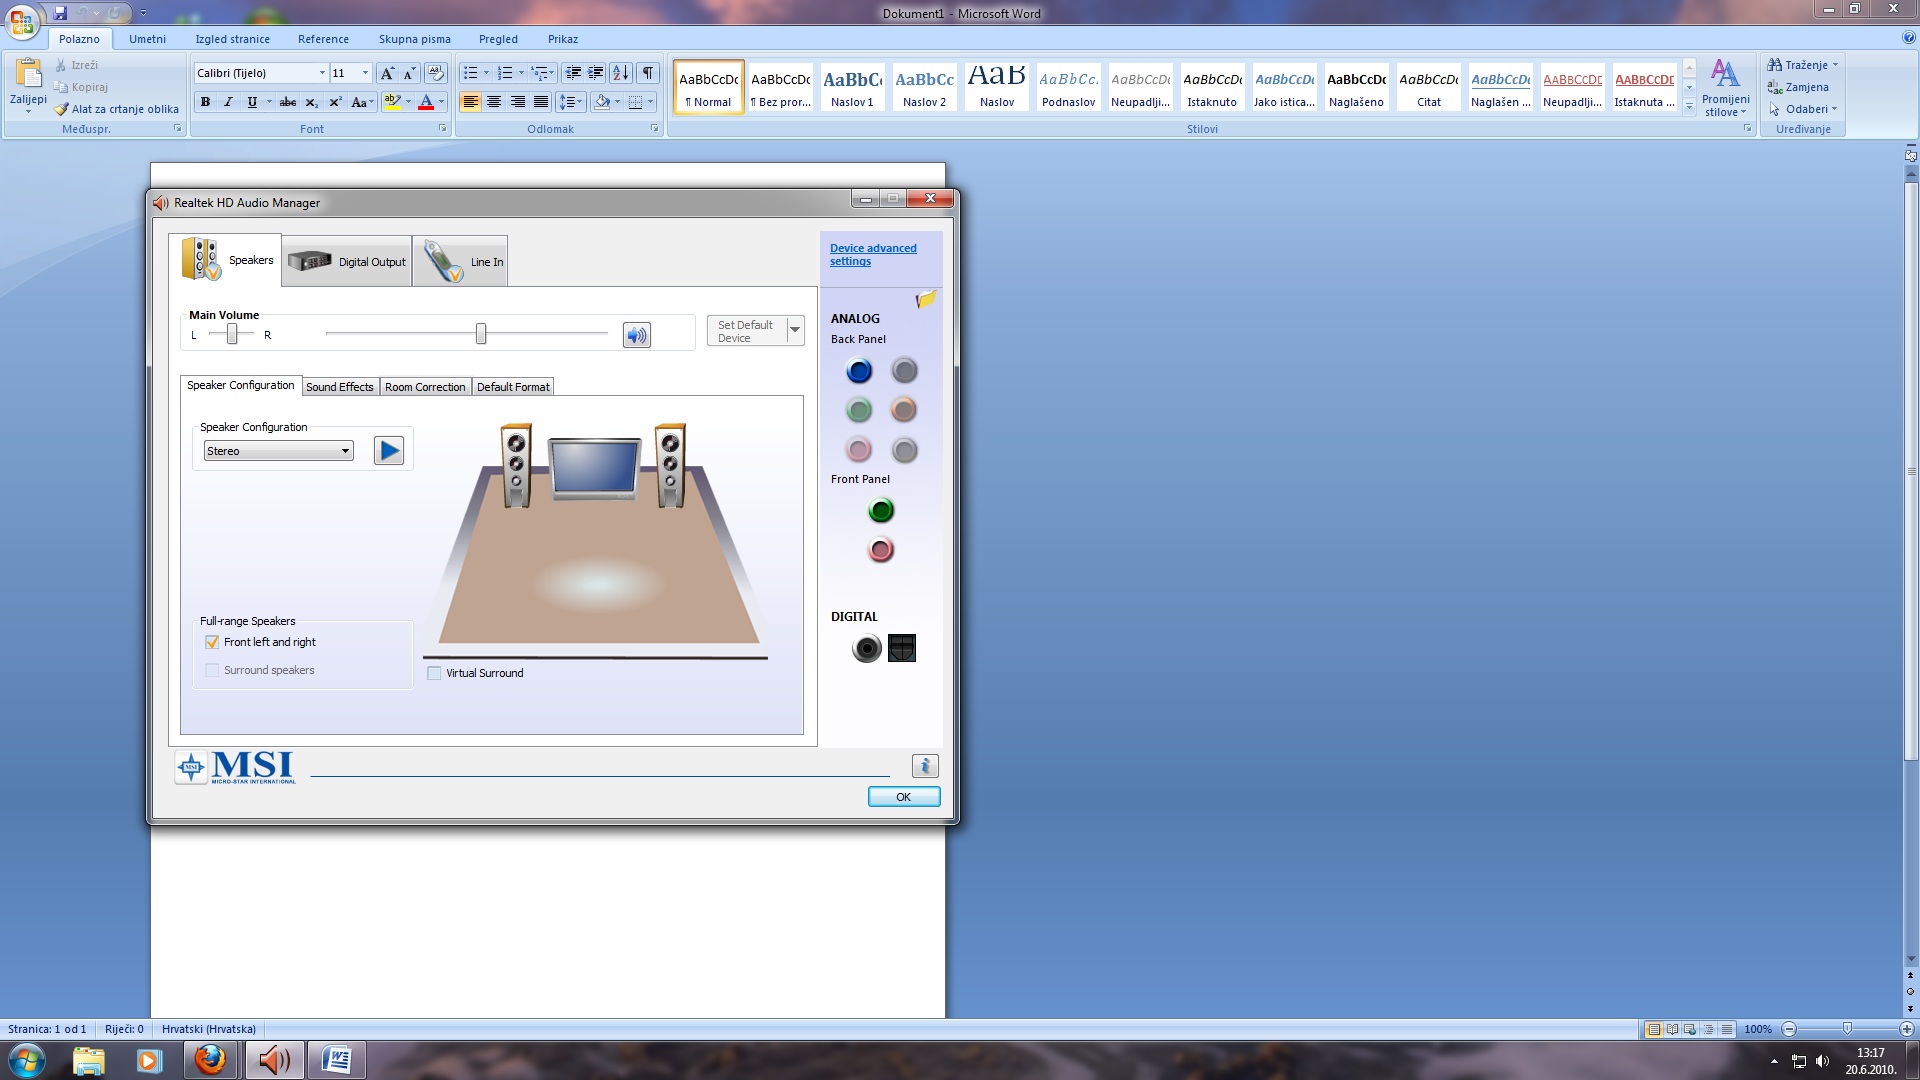
Task: Click the pink front panel microphone jack
Action: [880, 550]
